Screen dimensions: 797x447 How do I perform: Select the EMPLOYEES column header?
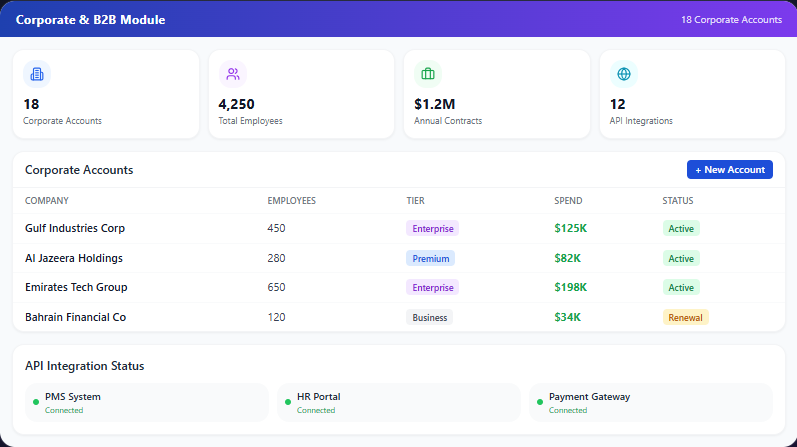click(291, 201)
